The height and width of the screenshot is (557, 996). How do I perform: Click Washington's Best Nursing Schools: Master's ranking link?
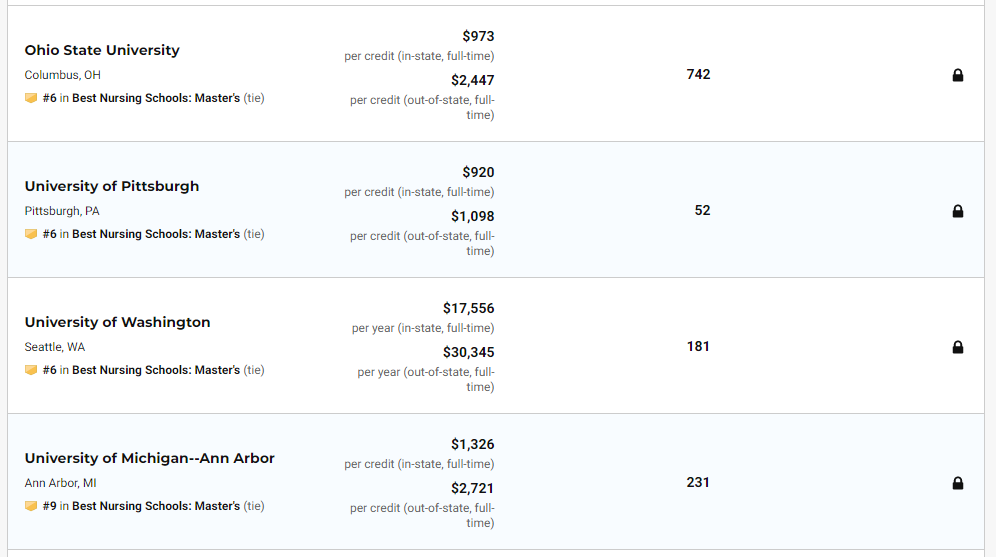(155, 370)
